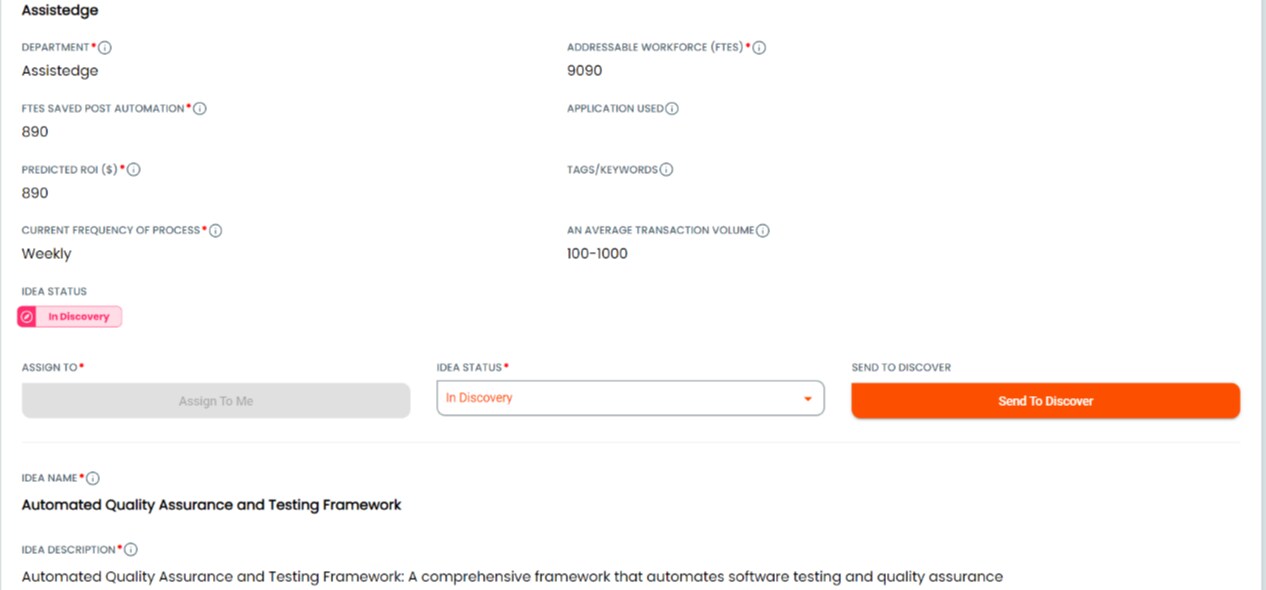1266x590 pixels.
Task: Click the Weekly frequency value
Action: tap(47, 254)
